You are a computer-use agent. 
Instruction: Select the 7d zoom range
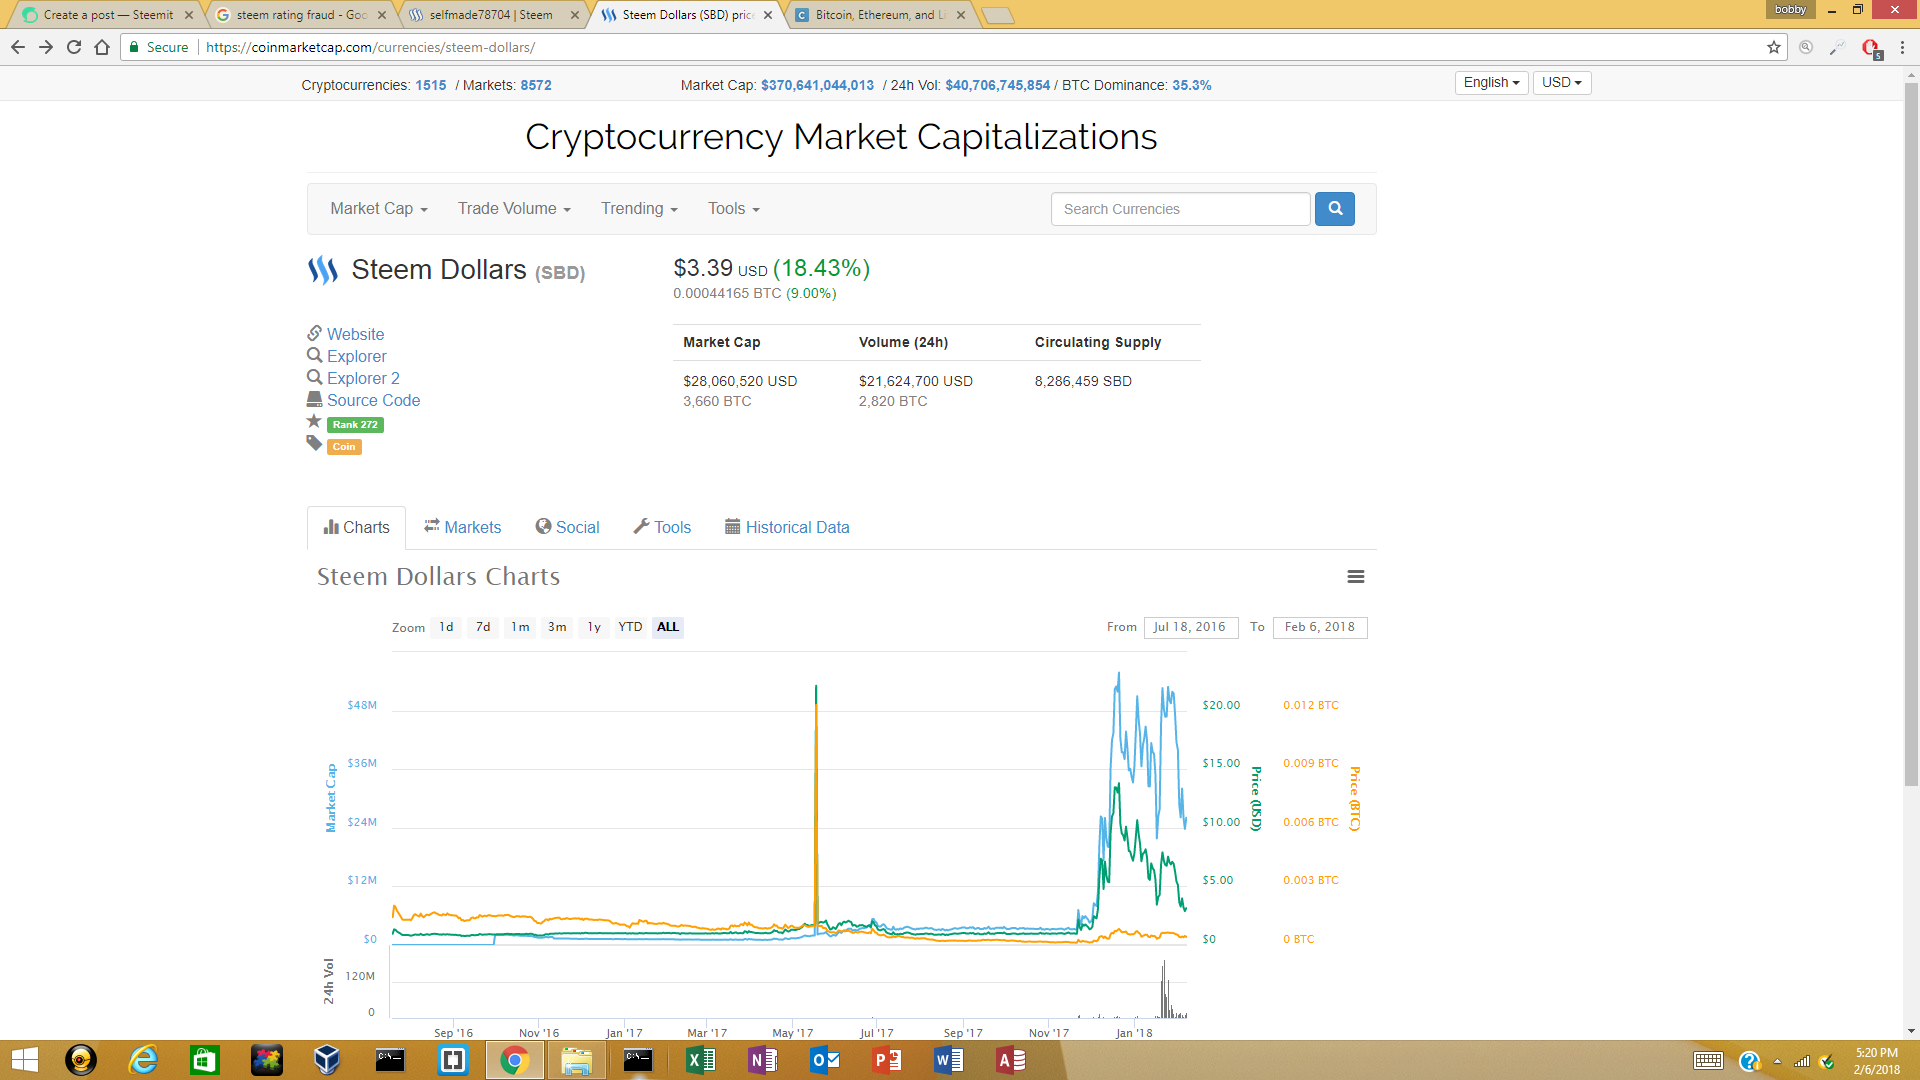(483, 627)
